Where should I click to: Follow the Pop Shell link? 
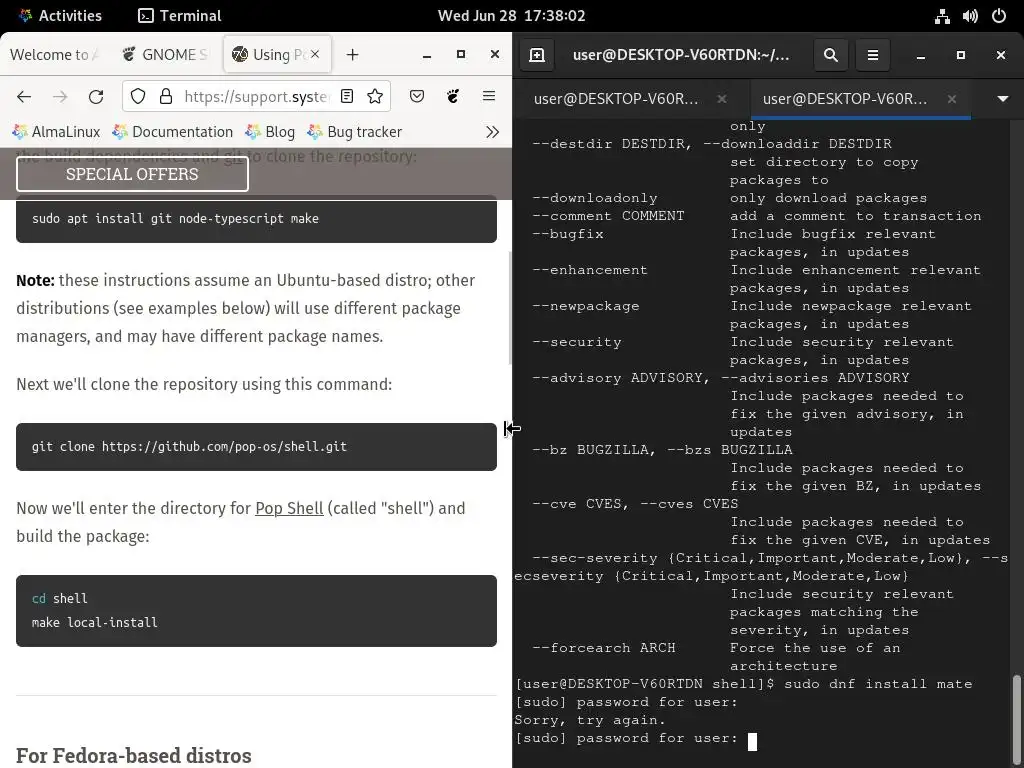pyautogui.click(x=289, y=508)
